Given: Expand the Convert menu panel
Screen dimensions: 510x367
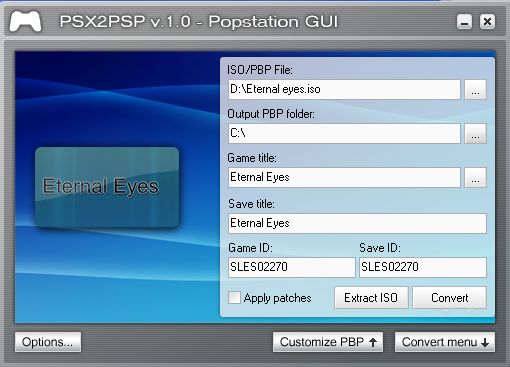Looking at the screenshot, I should point(445,342).
